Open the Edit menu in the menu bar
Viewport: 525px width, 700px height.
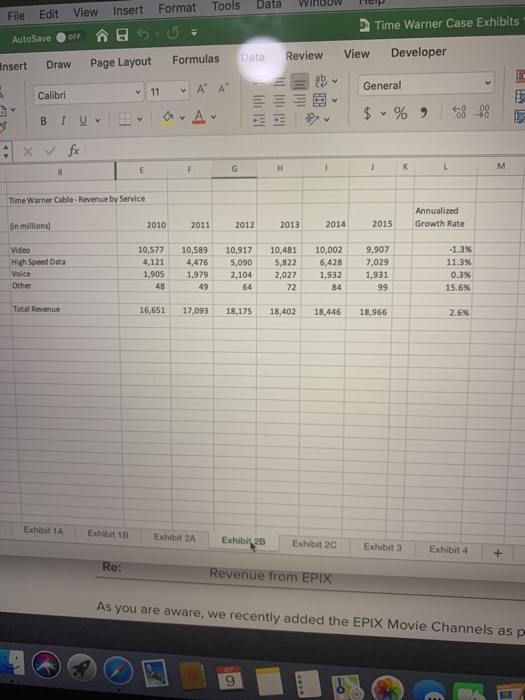coord(49,14)
